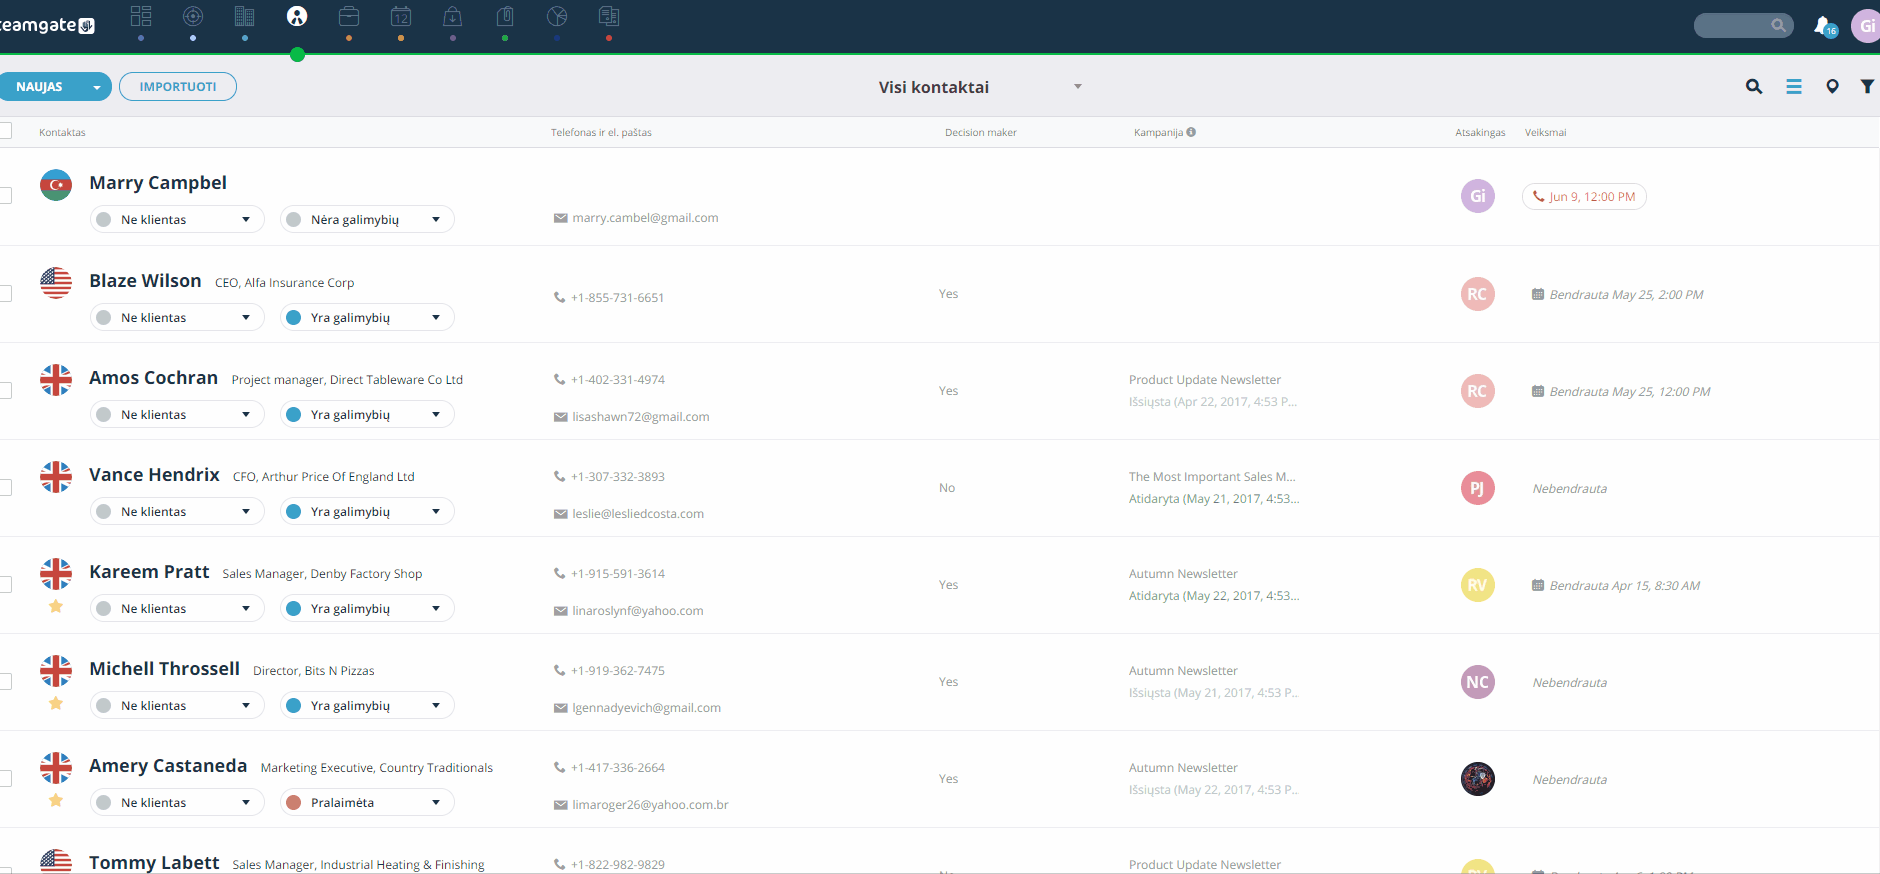
Task: Open the pie chart insights icon
Action: click(x=557, y=16)
